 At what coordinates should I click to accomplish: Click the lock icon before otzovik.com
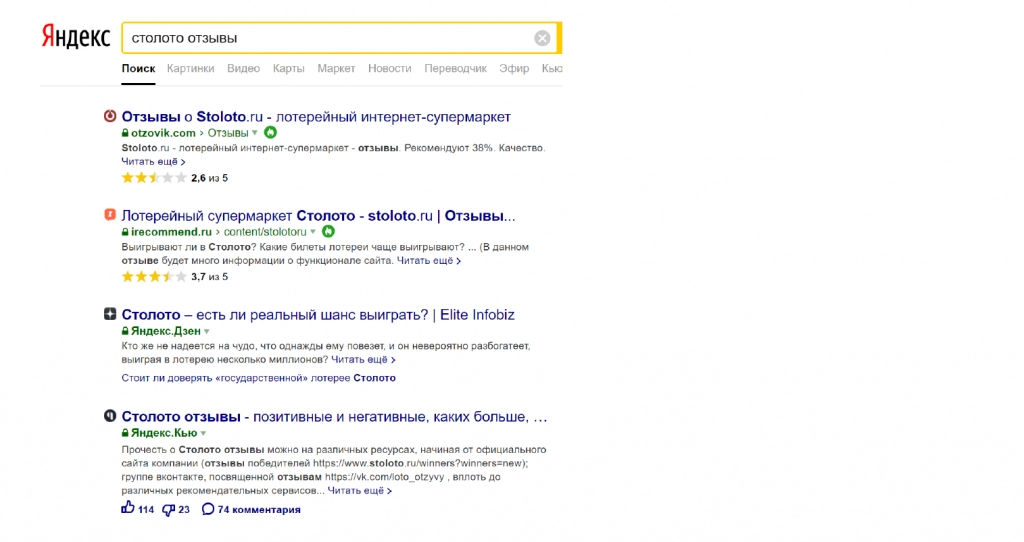coord(125,133)
